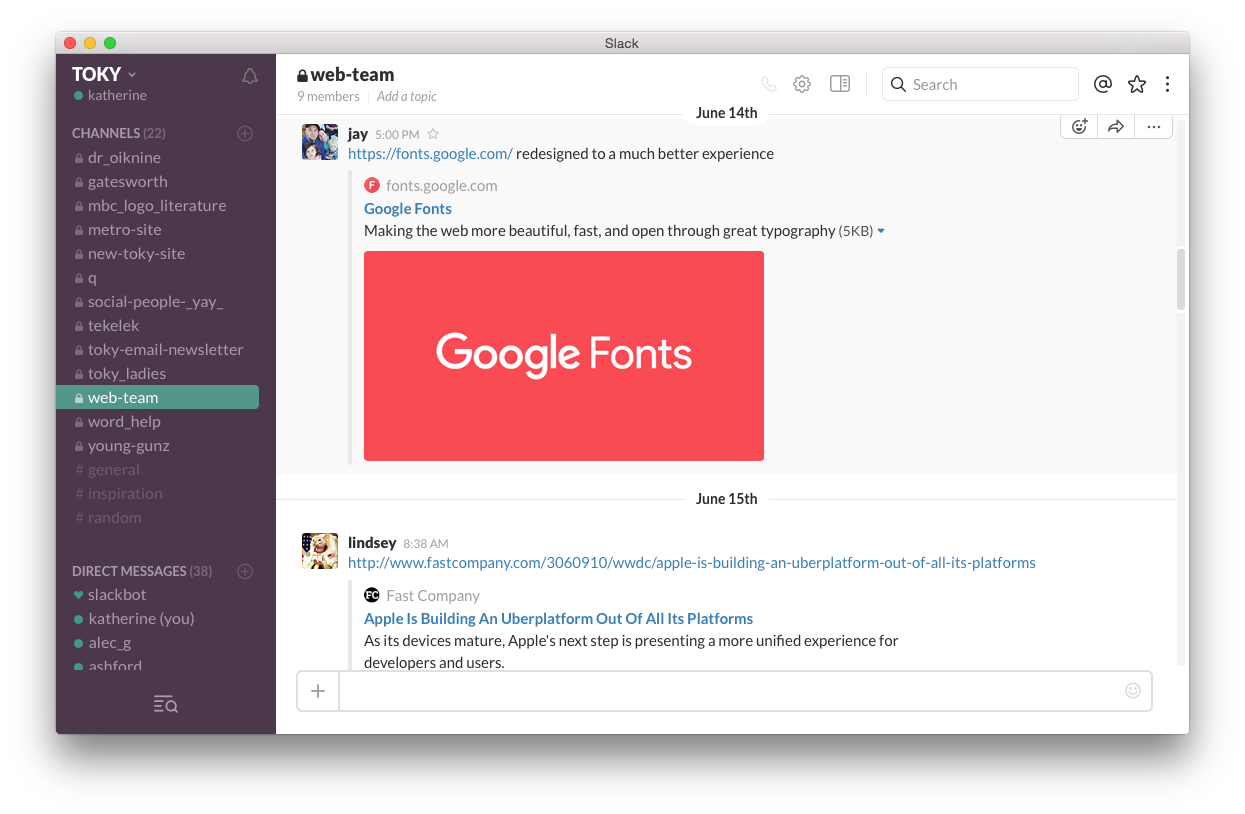Open notification preferences bell icon
Image resolution: width=1245 pixels, height=814 pixels.
coord(250,76)
